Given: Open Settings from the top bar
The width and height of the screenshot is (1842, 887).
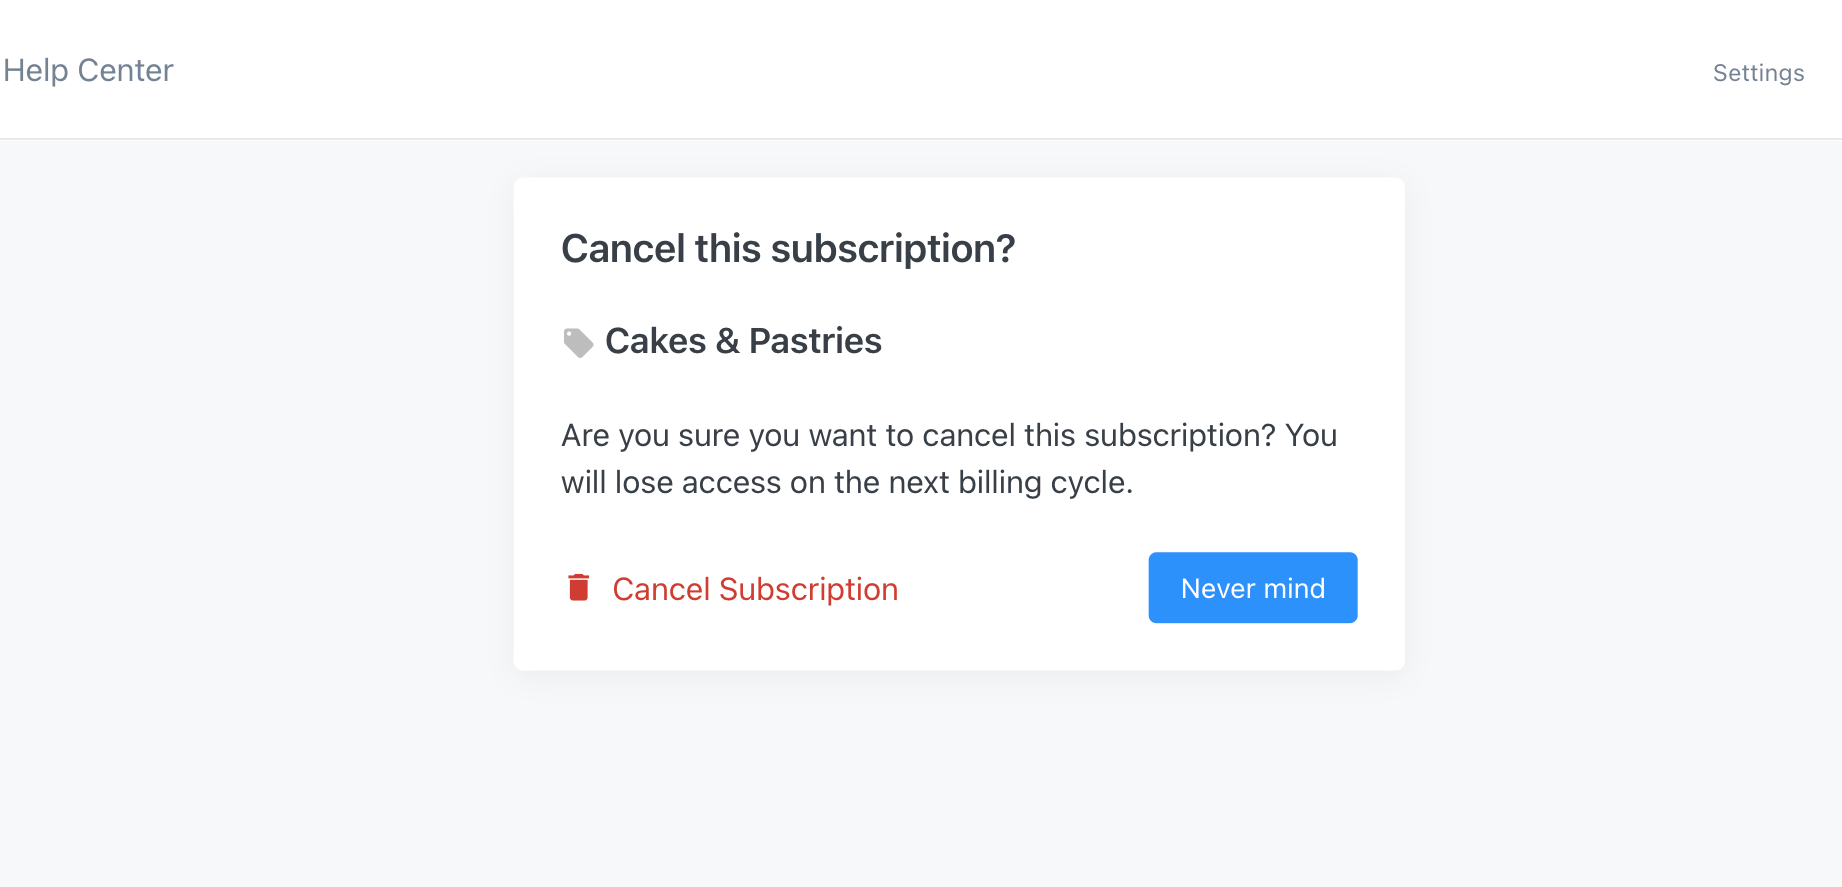Looking at the screenshot, I should tap(1758, 73).
